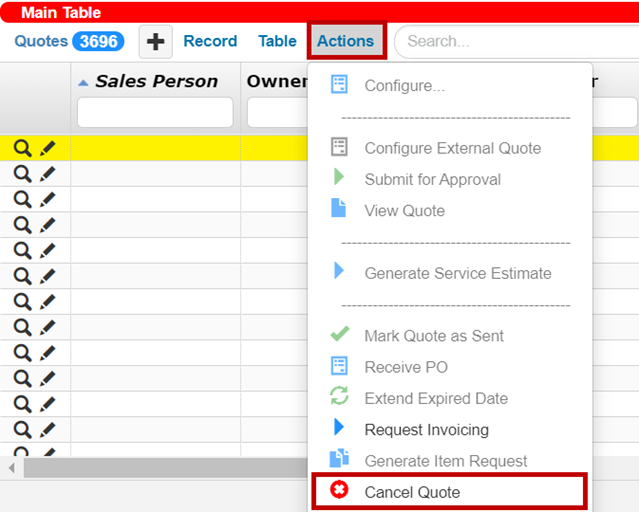Open the Record menu
This screenshot has width=639, height=512.
click(x=210, y=41)
